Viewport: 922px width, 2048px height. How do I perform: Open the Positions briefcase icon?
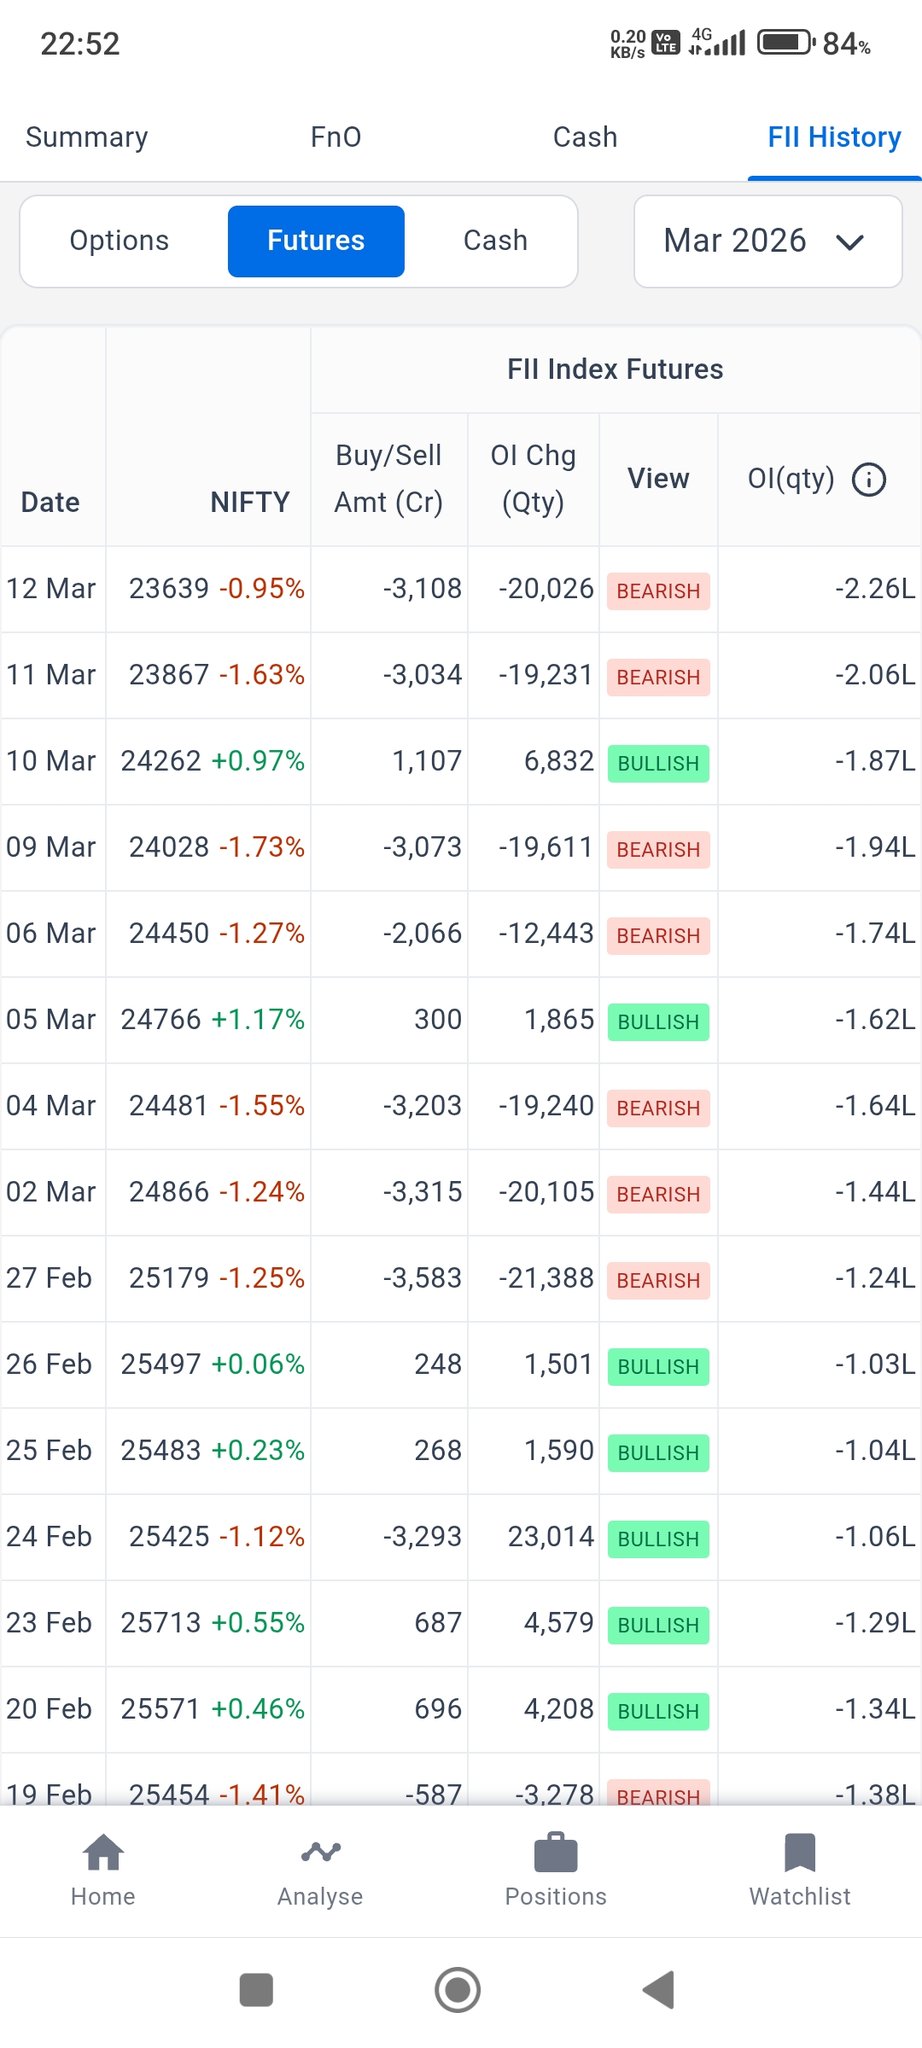coord(556,1854)
